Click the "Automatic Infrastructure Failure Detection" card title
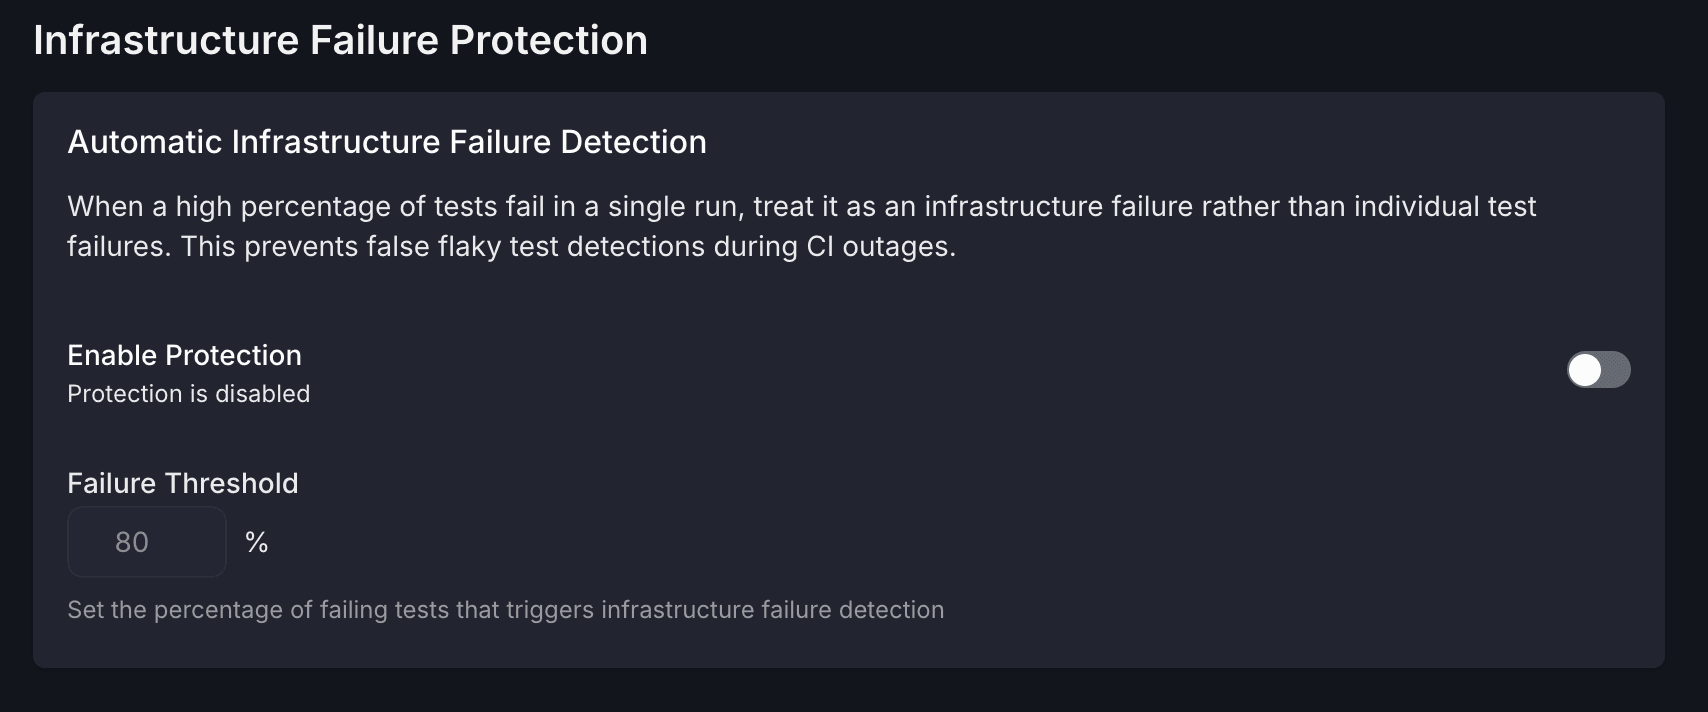Viewport: 1708px width, 712px height. point(386,142)
